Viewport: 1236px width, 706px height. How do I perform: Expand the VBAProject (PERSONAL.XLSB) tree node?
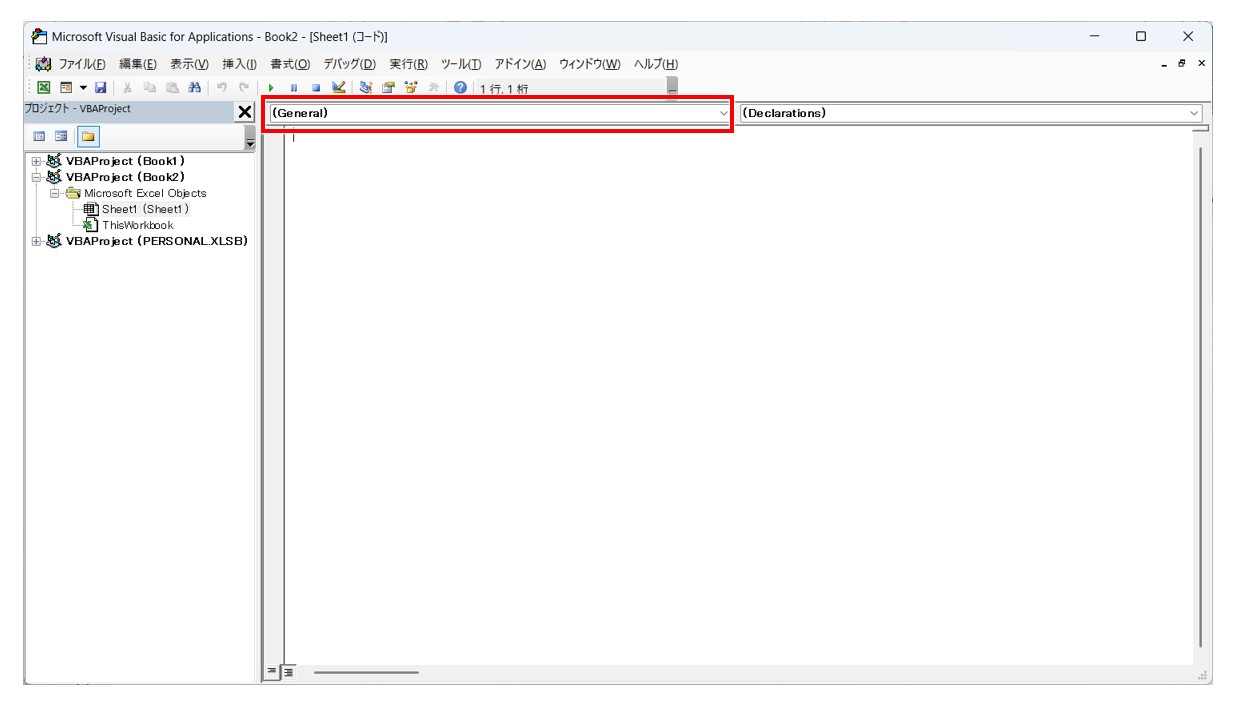(36, 241)
